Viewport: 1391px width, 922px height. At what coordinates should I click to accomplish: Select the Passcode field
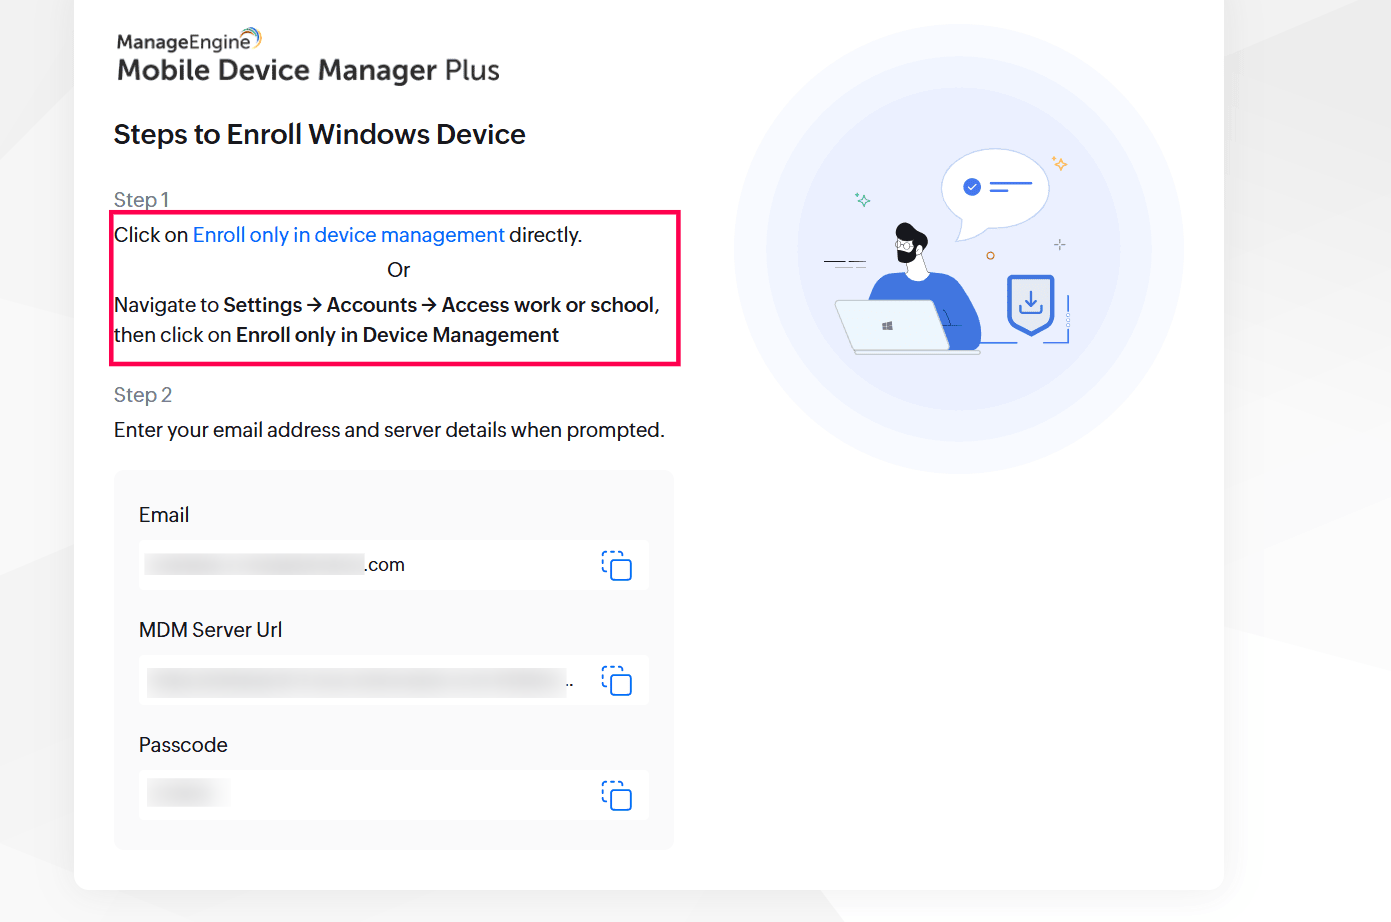394,795
